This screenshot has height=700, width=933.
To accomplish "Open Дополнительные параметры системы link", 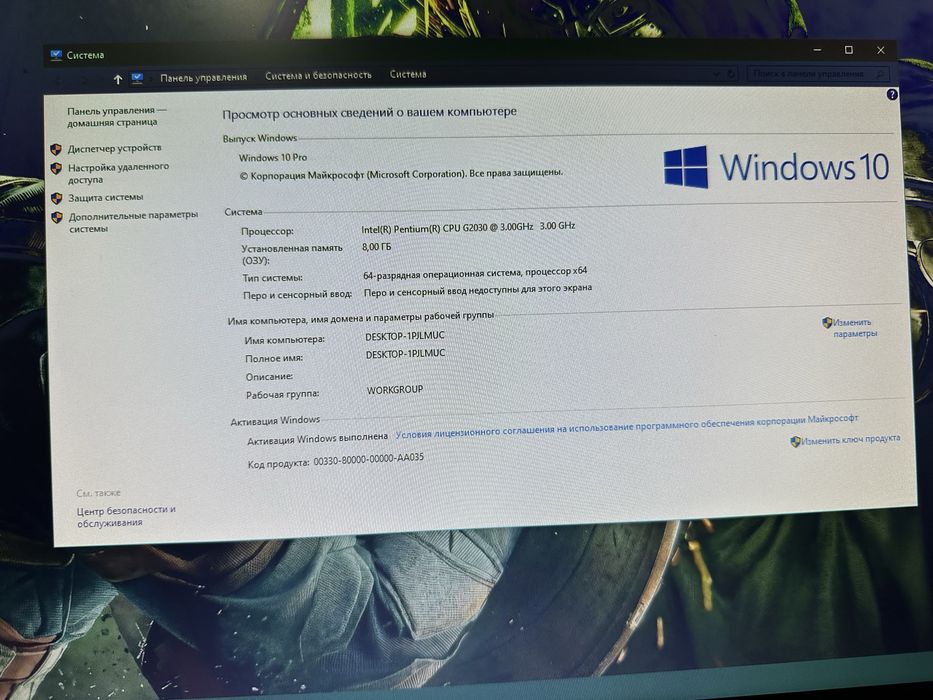I will click(133, 222).
